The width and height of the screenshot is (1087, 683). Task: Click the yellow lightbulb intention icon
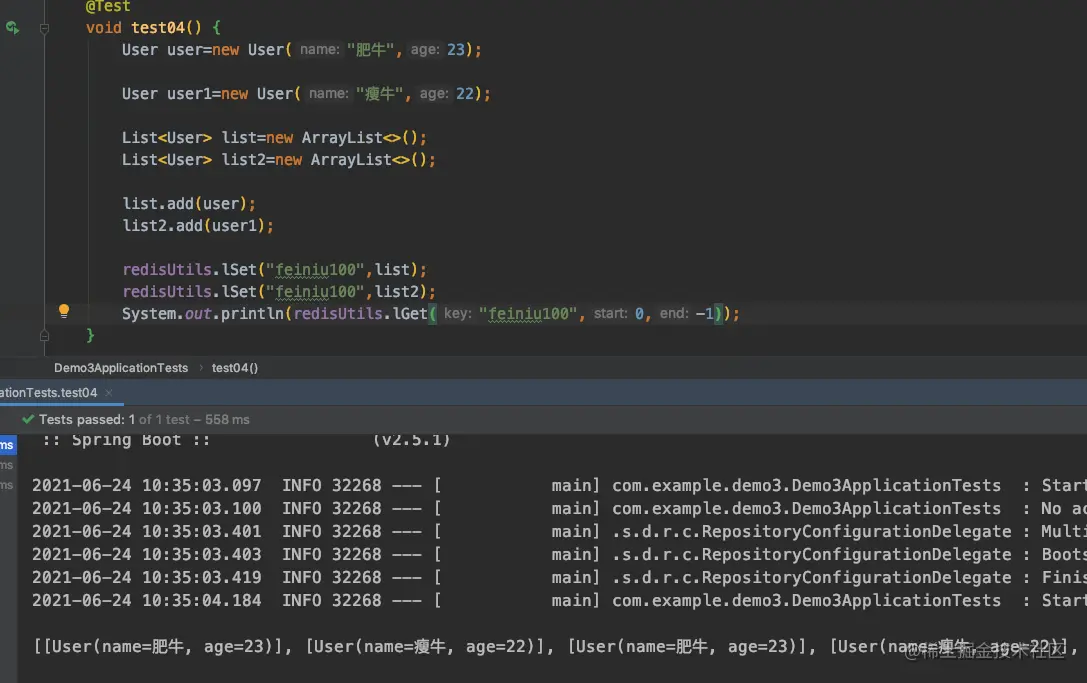(x=64, y=311)
